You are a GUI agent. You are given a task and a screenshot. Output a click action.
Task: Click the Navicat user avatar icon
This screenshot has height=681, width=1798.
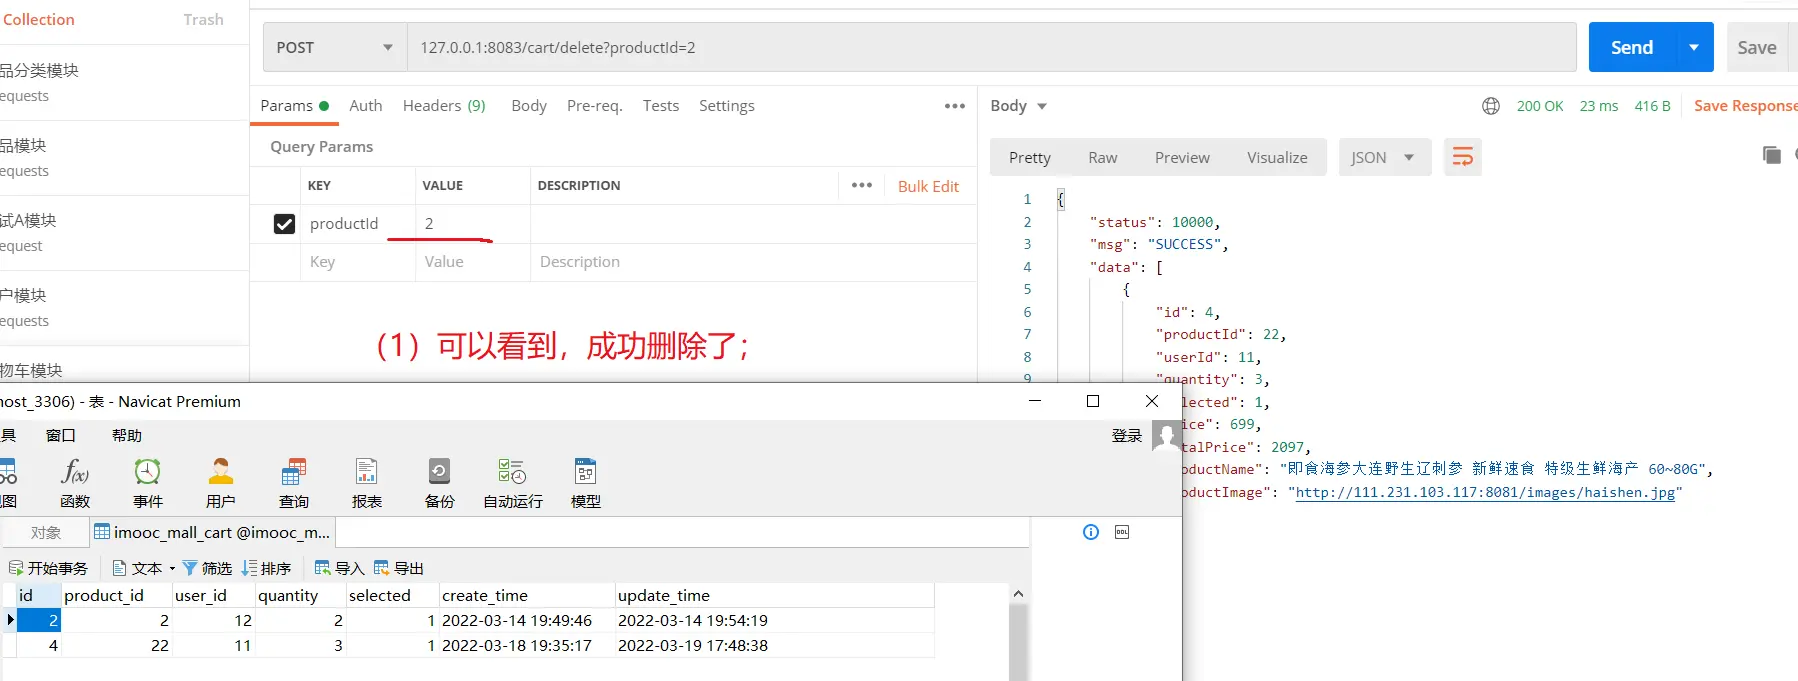(1166, 435)
